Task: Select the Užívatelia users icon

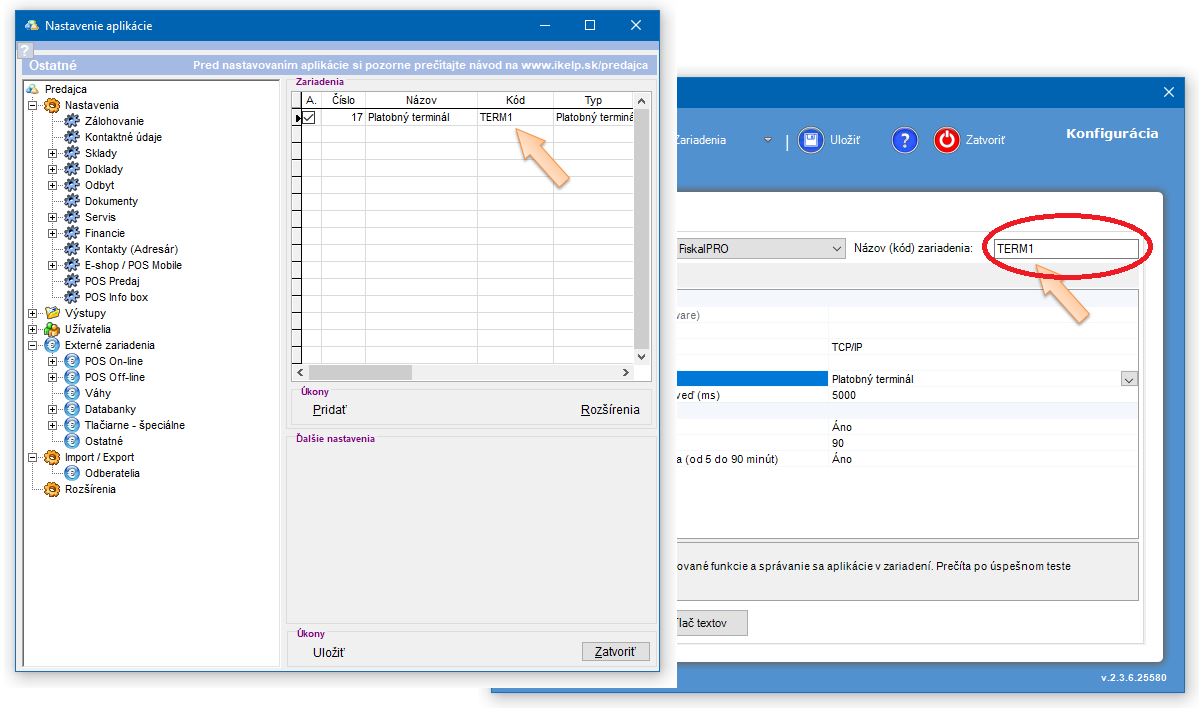Action: coord(52,329)
